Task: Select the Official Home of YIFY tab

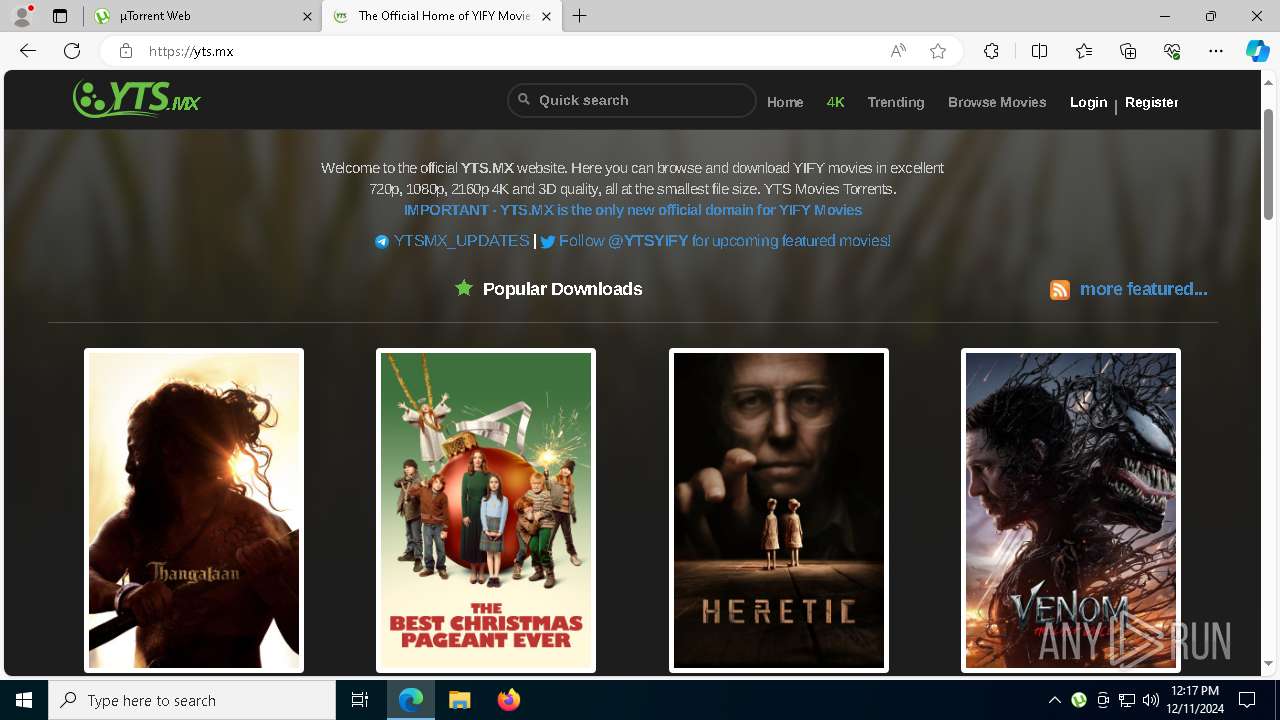Action: pos(442,16)
